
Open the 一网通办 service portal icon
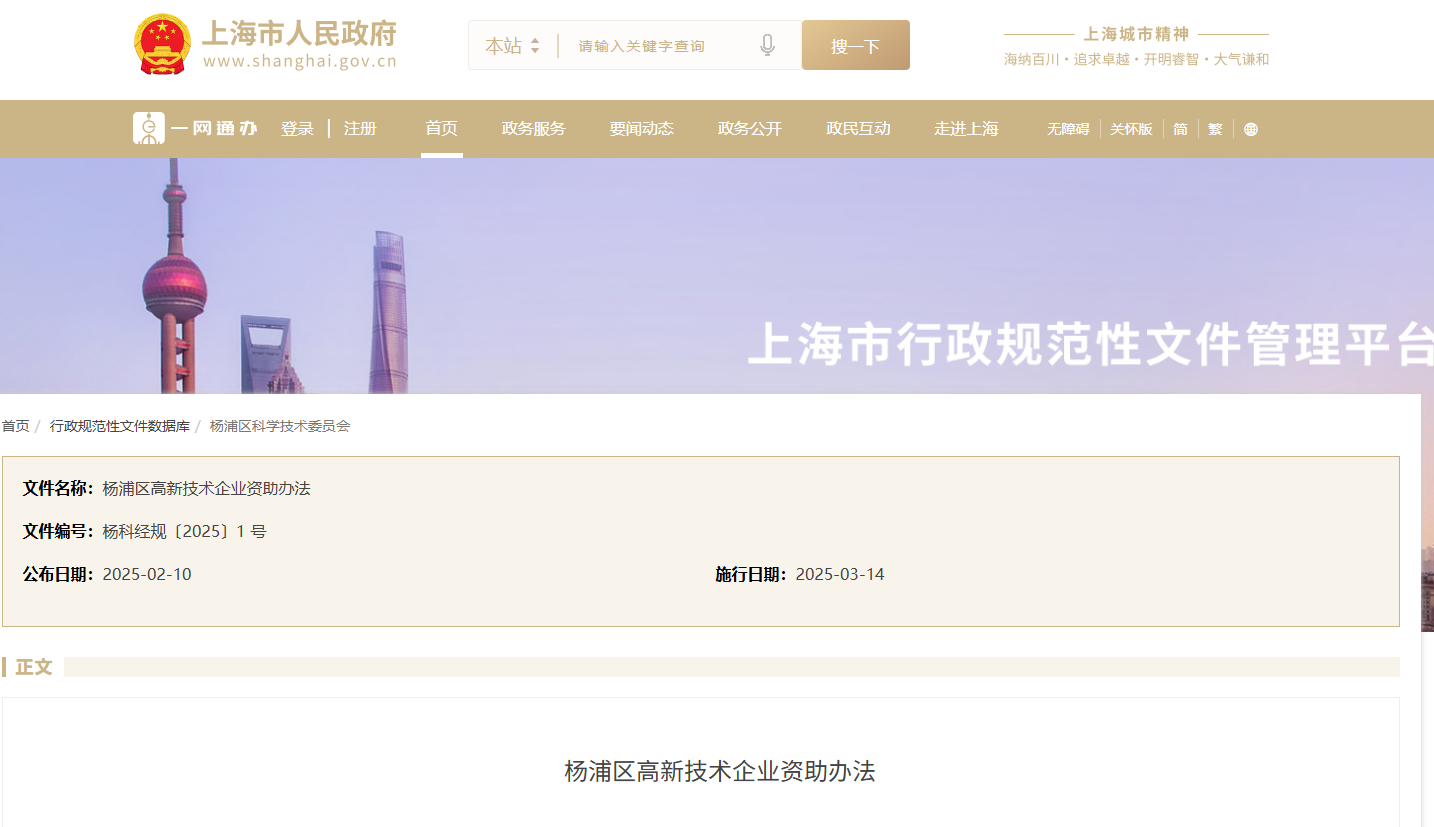coord(150,128)
